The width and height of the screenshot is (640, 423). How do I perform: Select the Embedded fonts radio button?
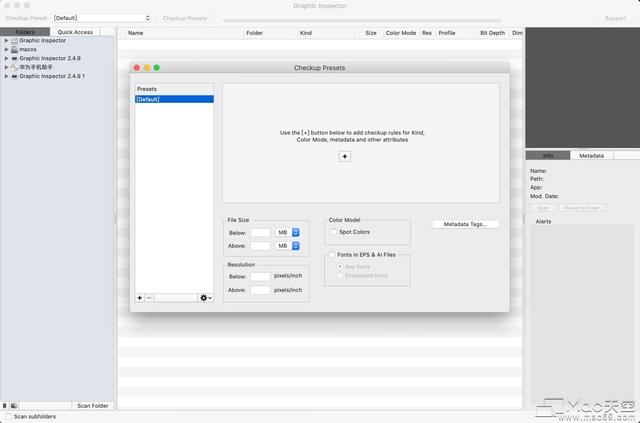pos(340,276)
